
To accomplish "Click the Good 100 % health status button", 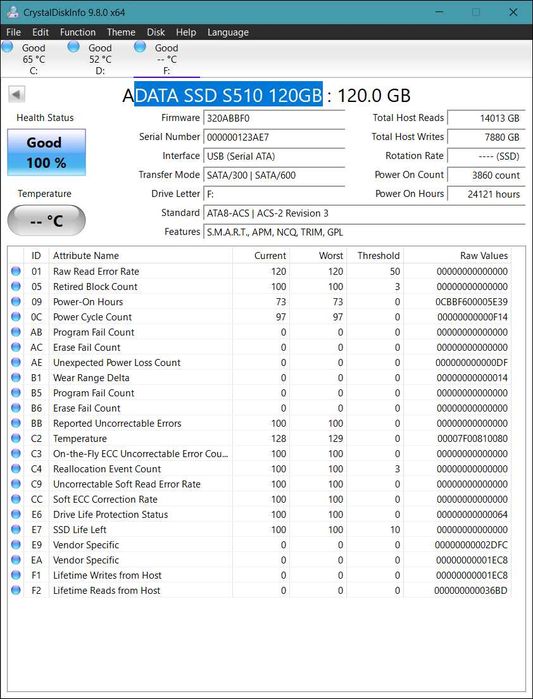I will click(46, 152).
